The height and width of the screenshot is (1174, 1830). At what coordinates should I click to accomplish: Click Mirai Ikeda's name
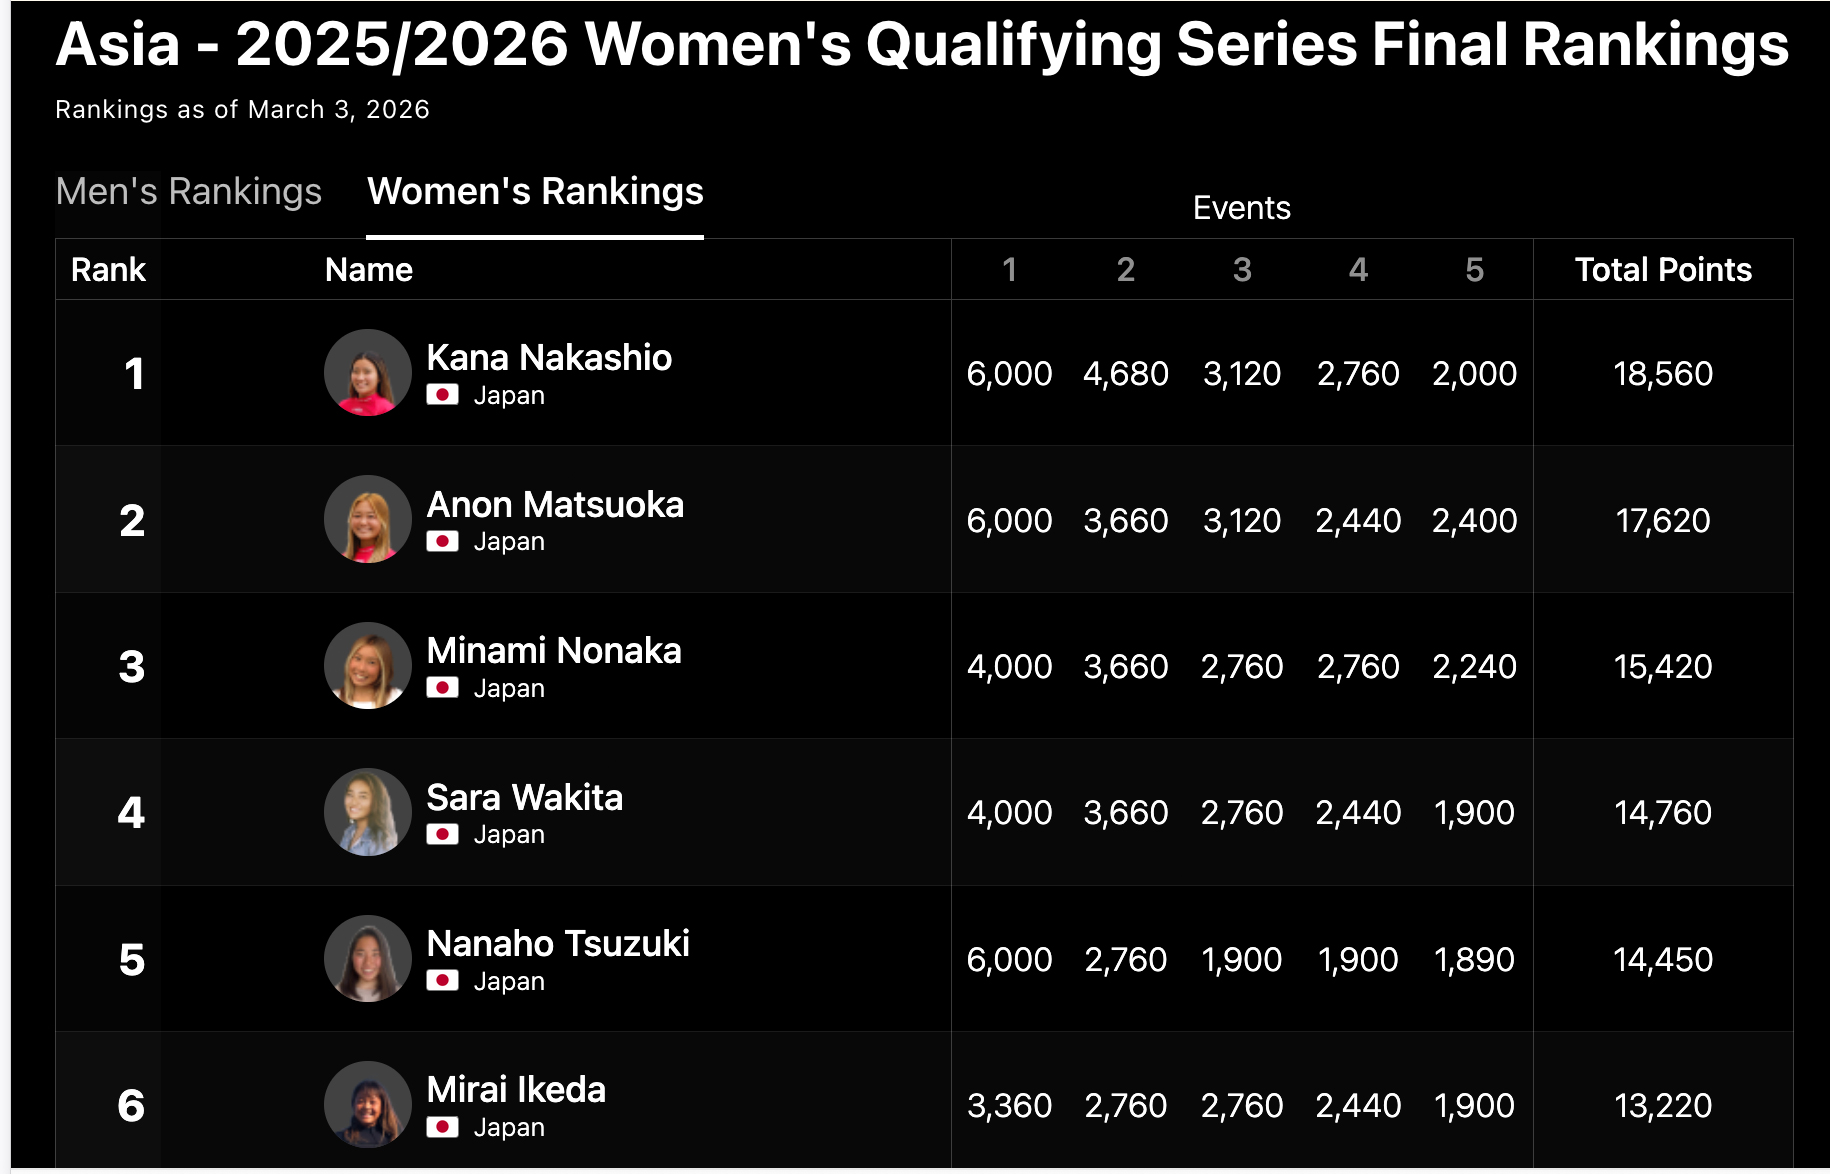(516, 1089)
